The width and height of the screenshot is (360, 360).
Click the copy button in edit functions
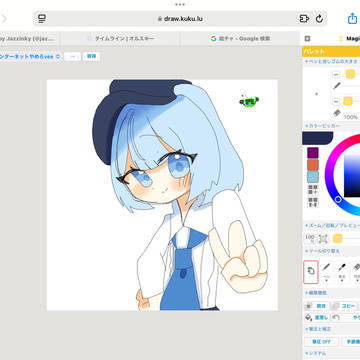[349, 306]
